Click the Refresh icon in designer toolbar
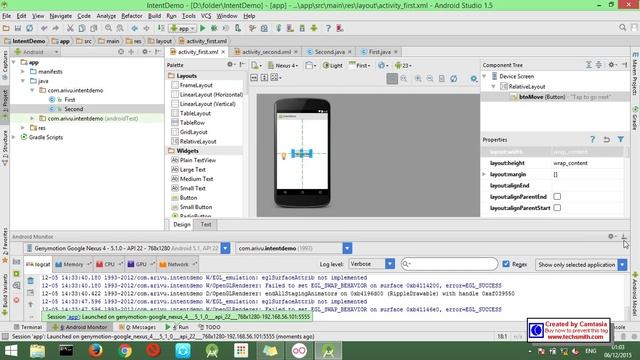 [453, 78]
